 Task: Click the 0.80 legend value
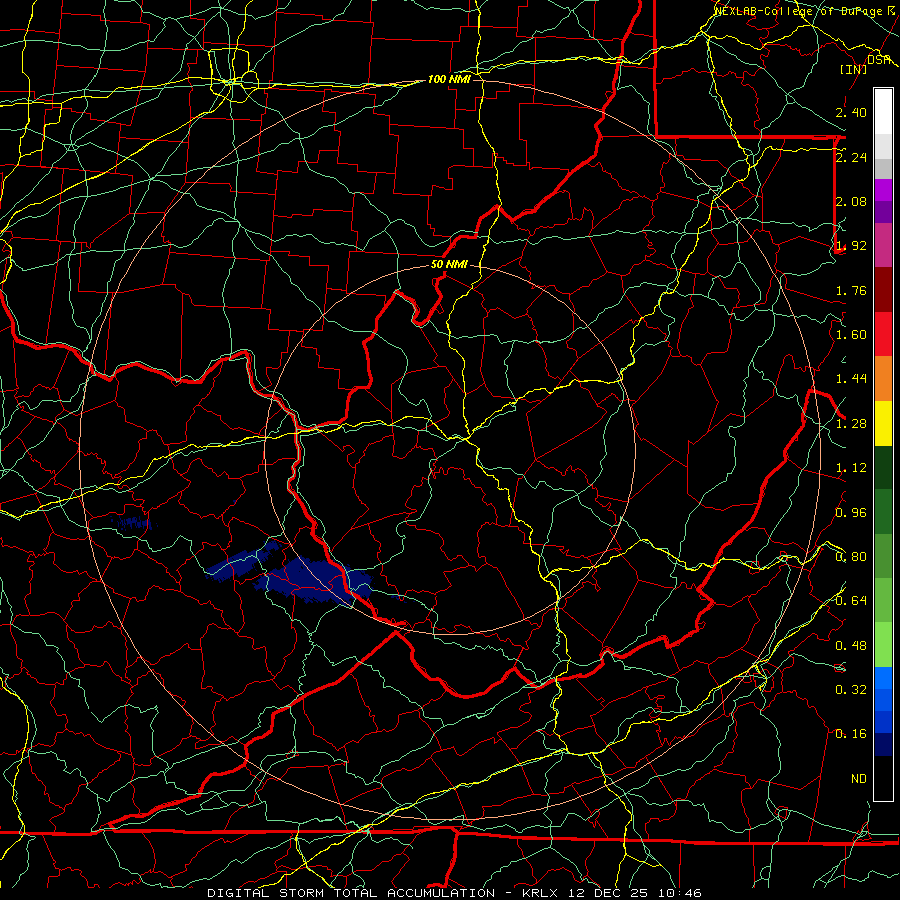(851, 557)
